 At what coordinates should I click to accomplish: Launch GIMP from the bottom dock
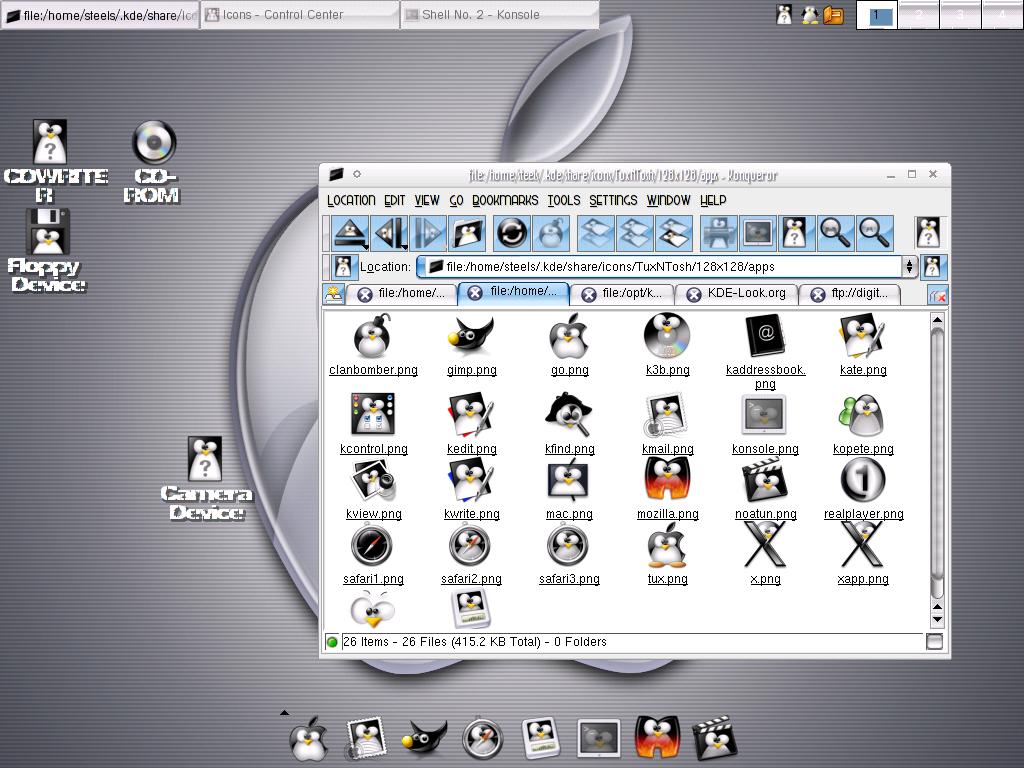425,737
